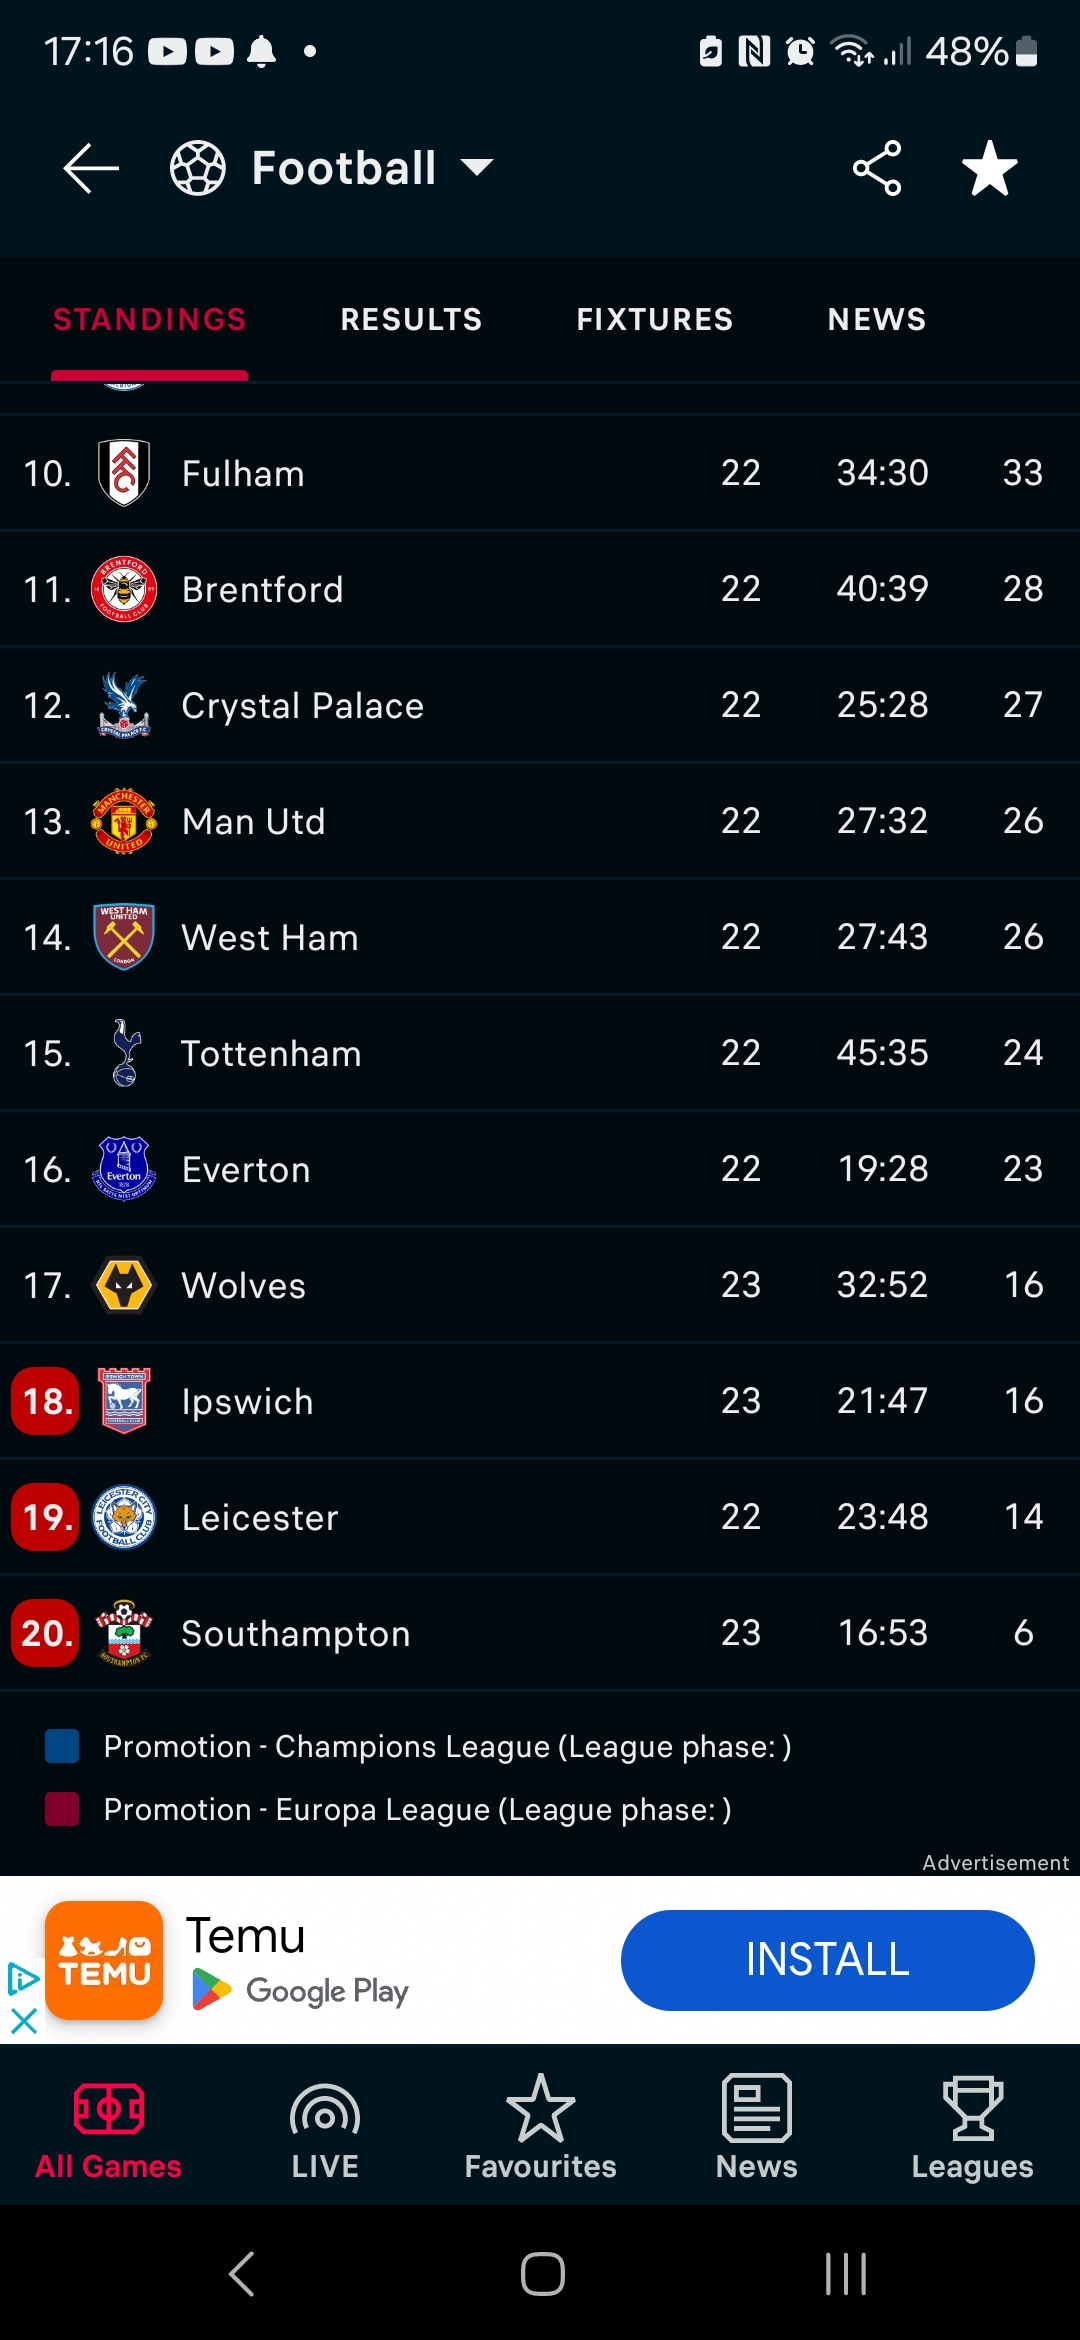1080x2340 pixels.
Task: Tap the Wolves badge icon
Action: click(124, 1285)
